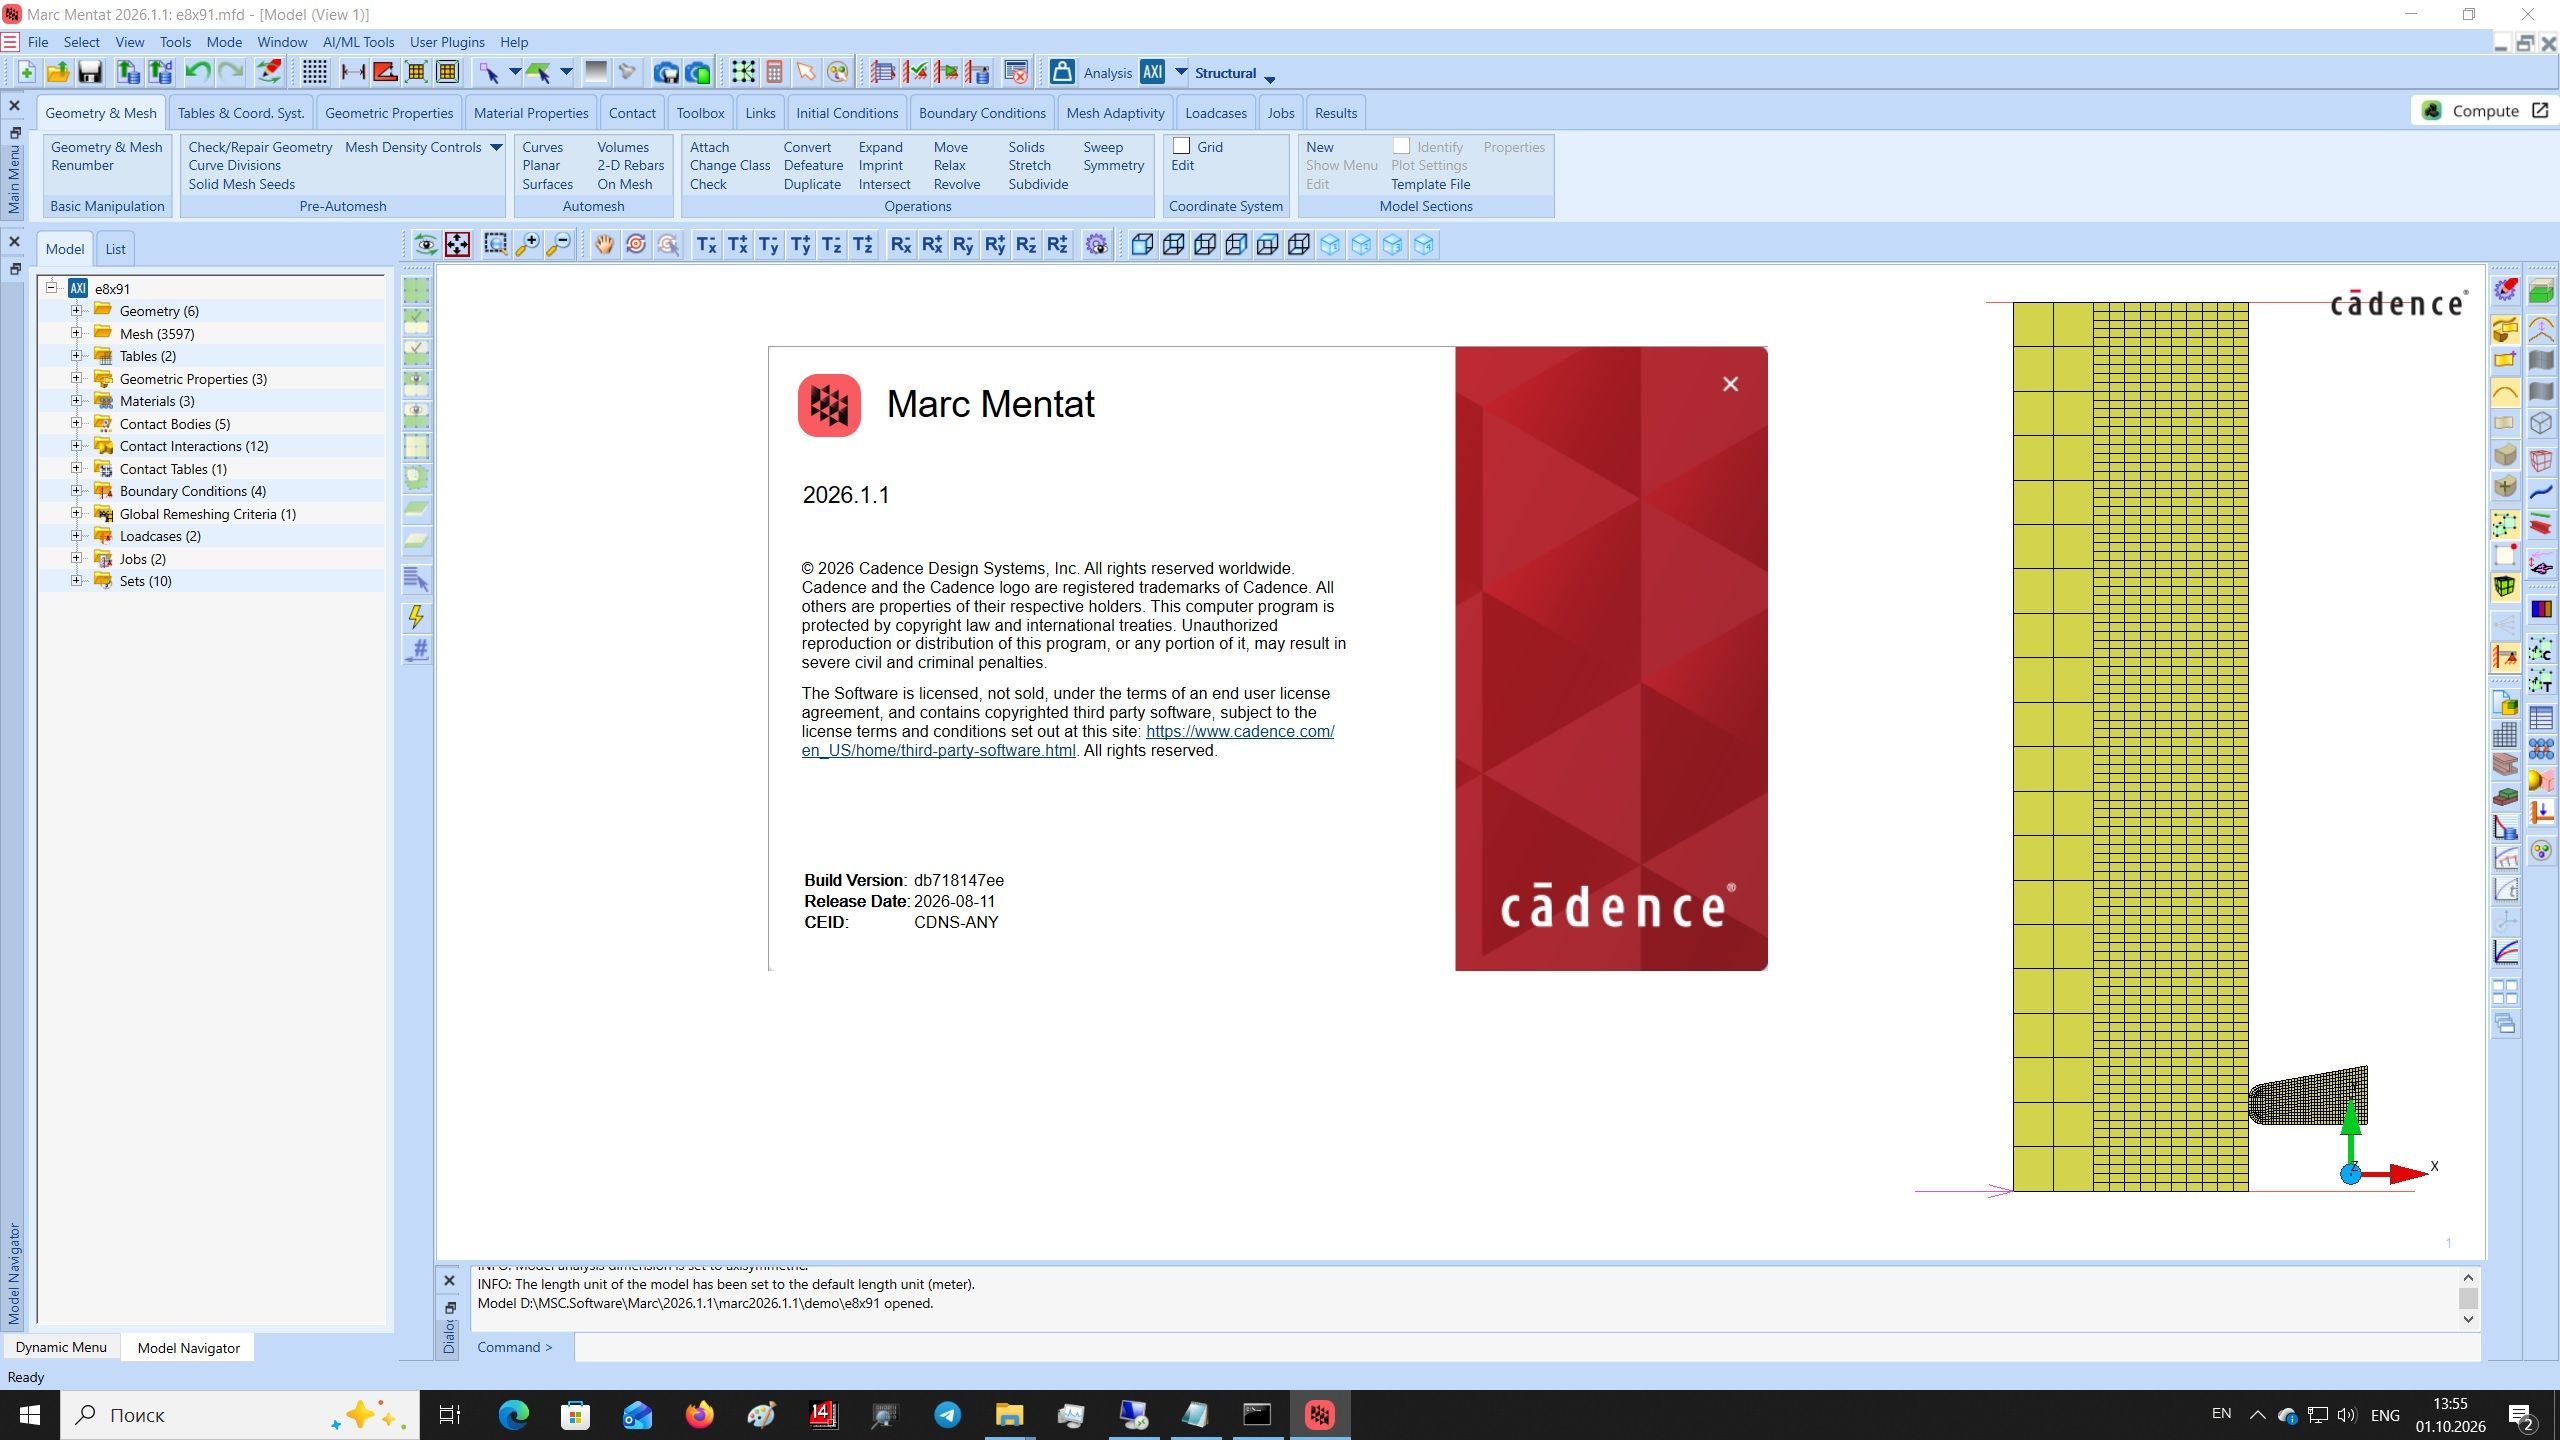
Task: Toggle the Identify checkbox in Model Sections
Action: click(x=1401, y=146)
